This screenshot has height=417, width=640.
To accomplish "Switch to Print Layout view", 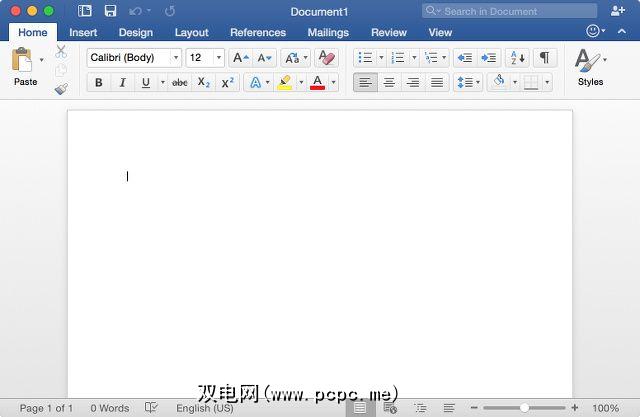I will 360,408.
